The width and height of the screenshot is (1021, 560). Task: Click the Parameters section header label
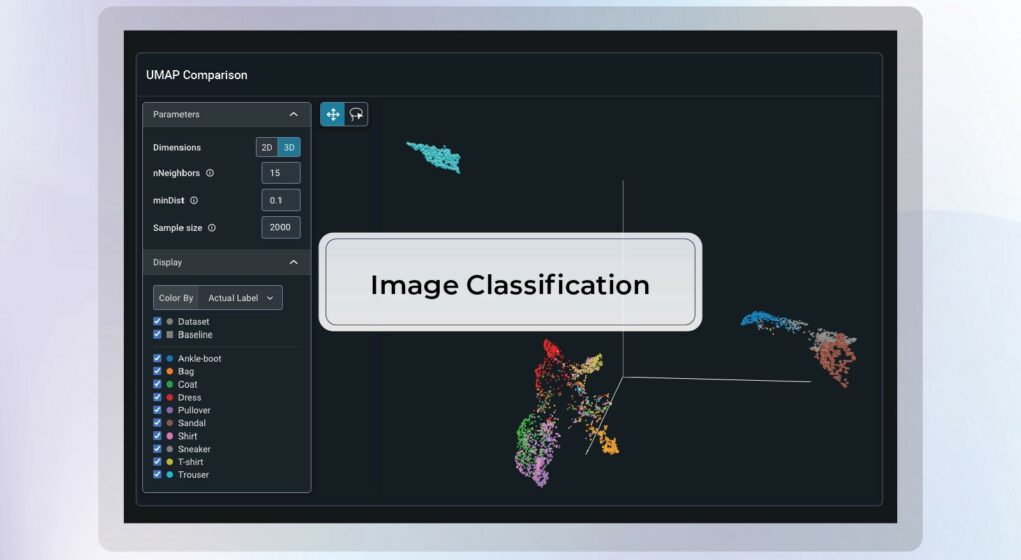176,115
